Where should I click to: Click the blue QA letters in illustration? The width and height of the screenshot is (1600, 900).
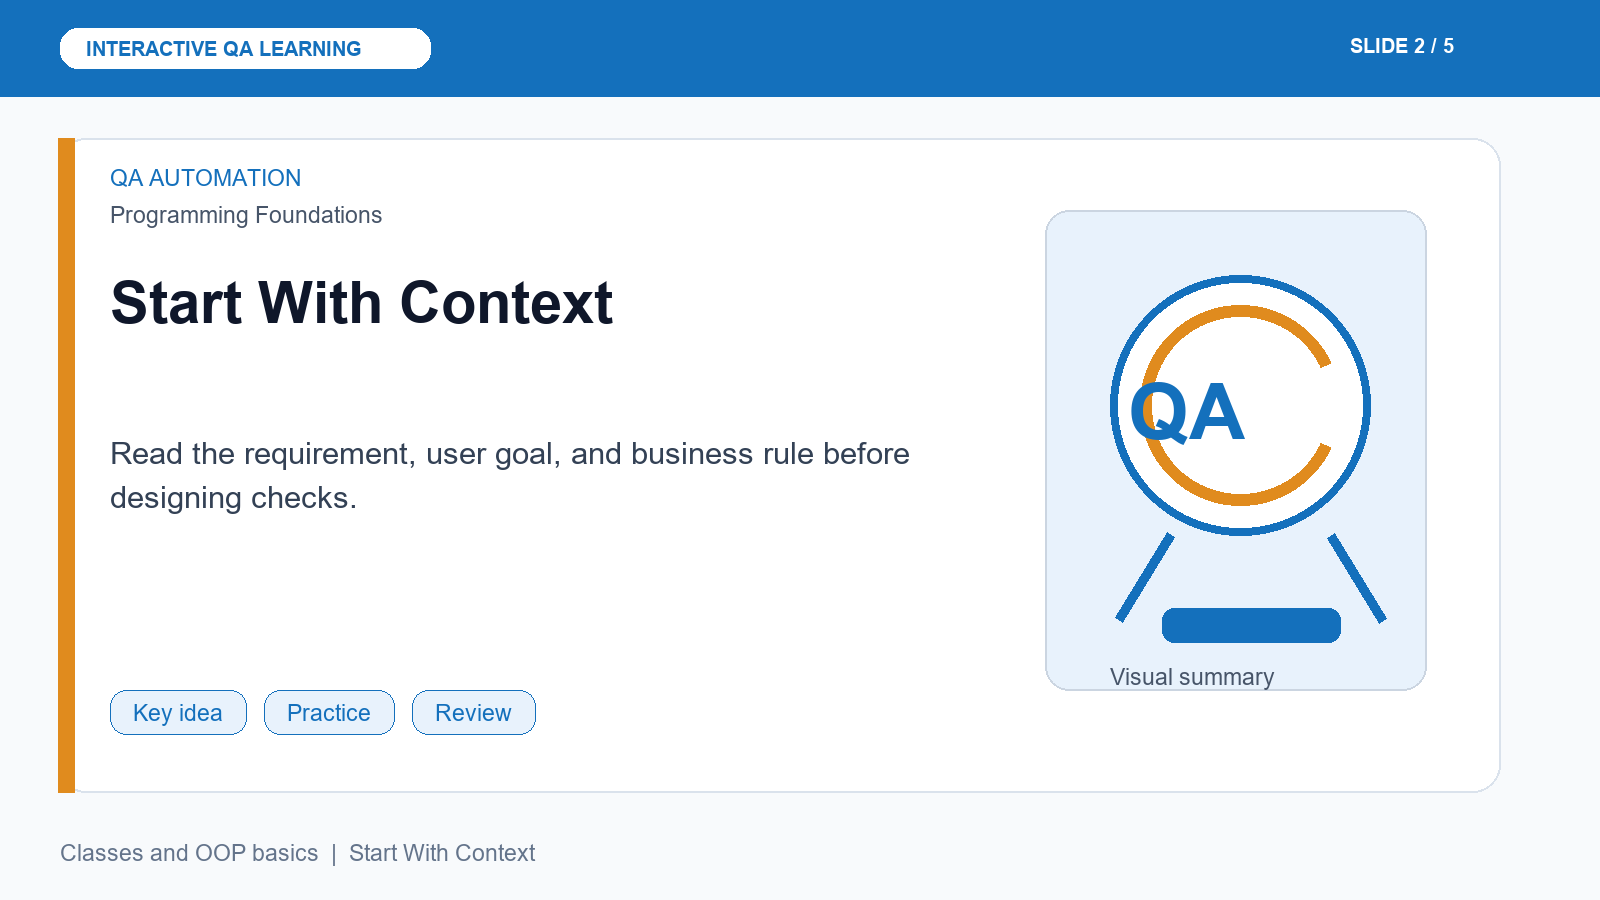(x=1187, y=412)
